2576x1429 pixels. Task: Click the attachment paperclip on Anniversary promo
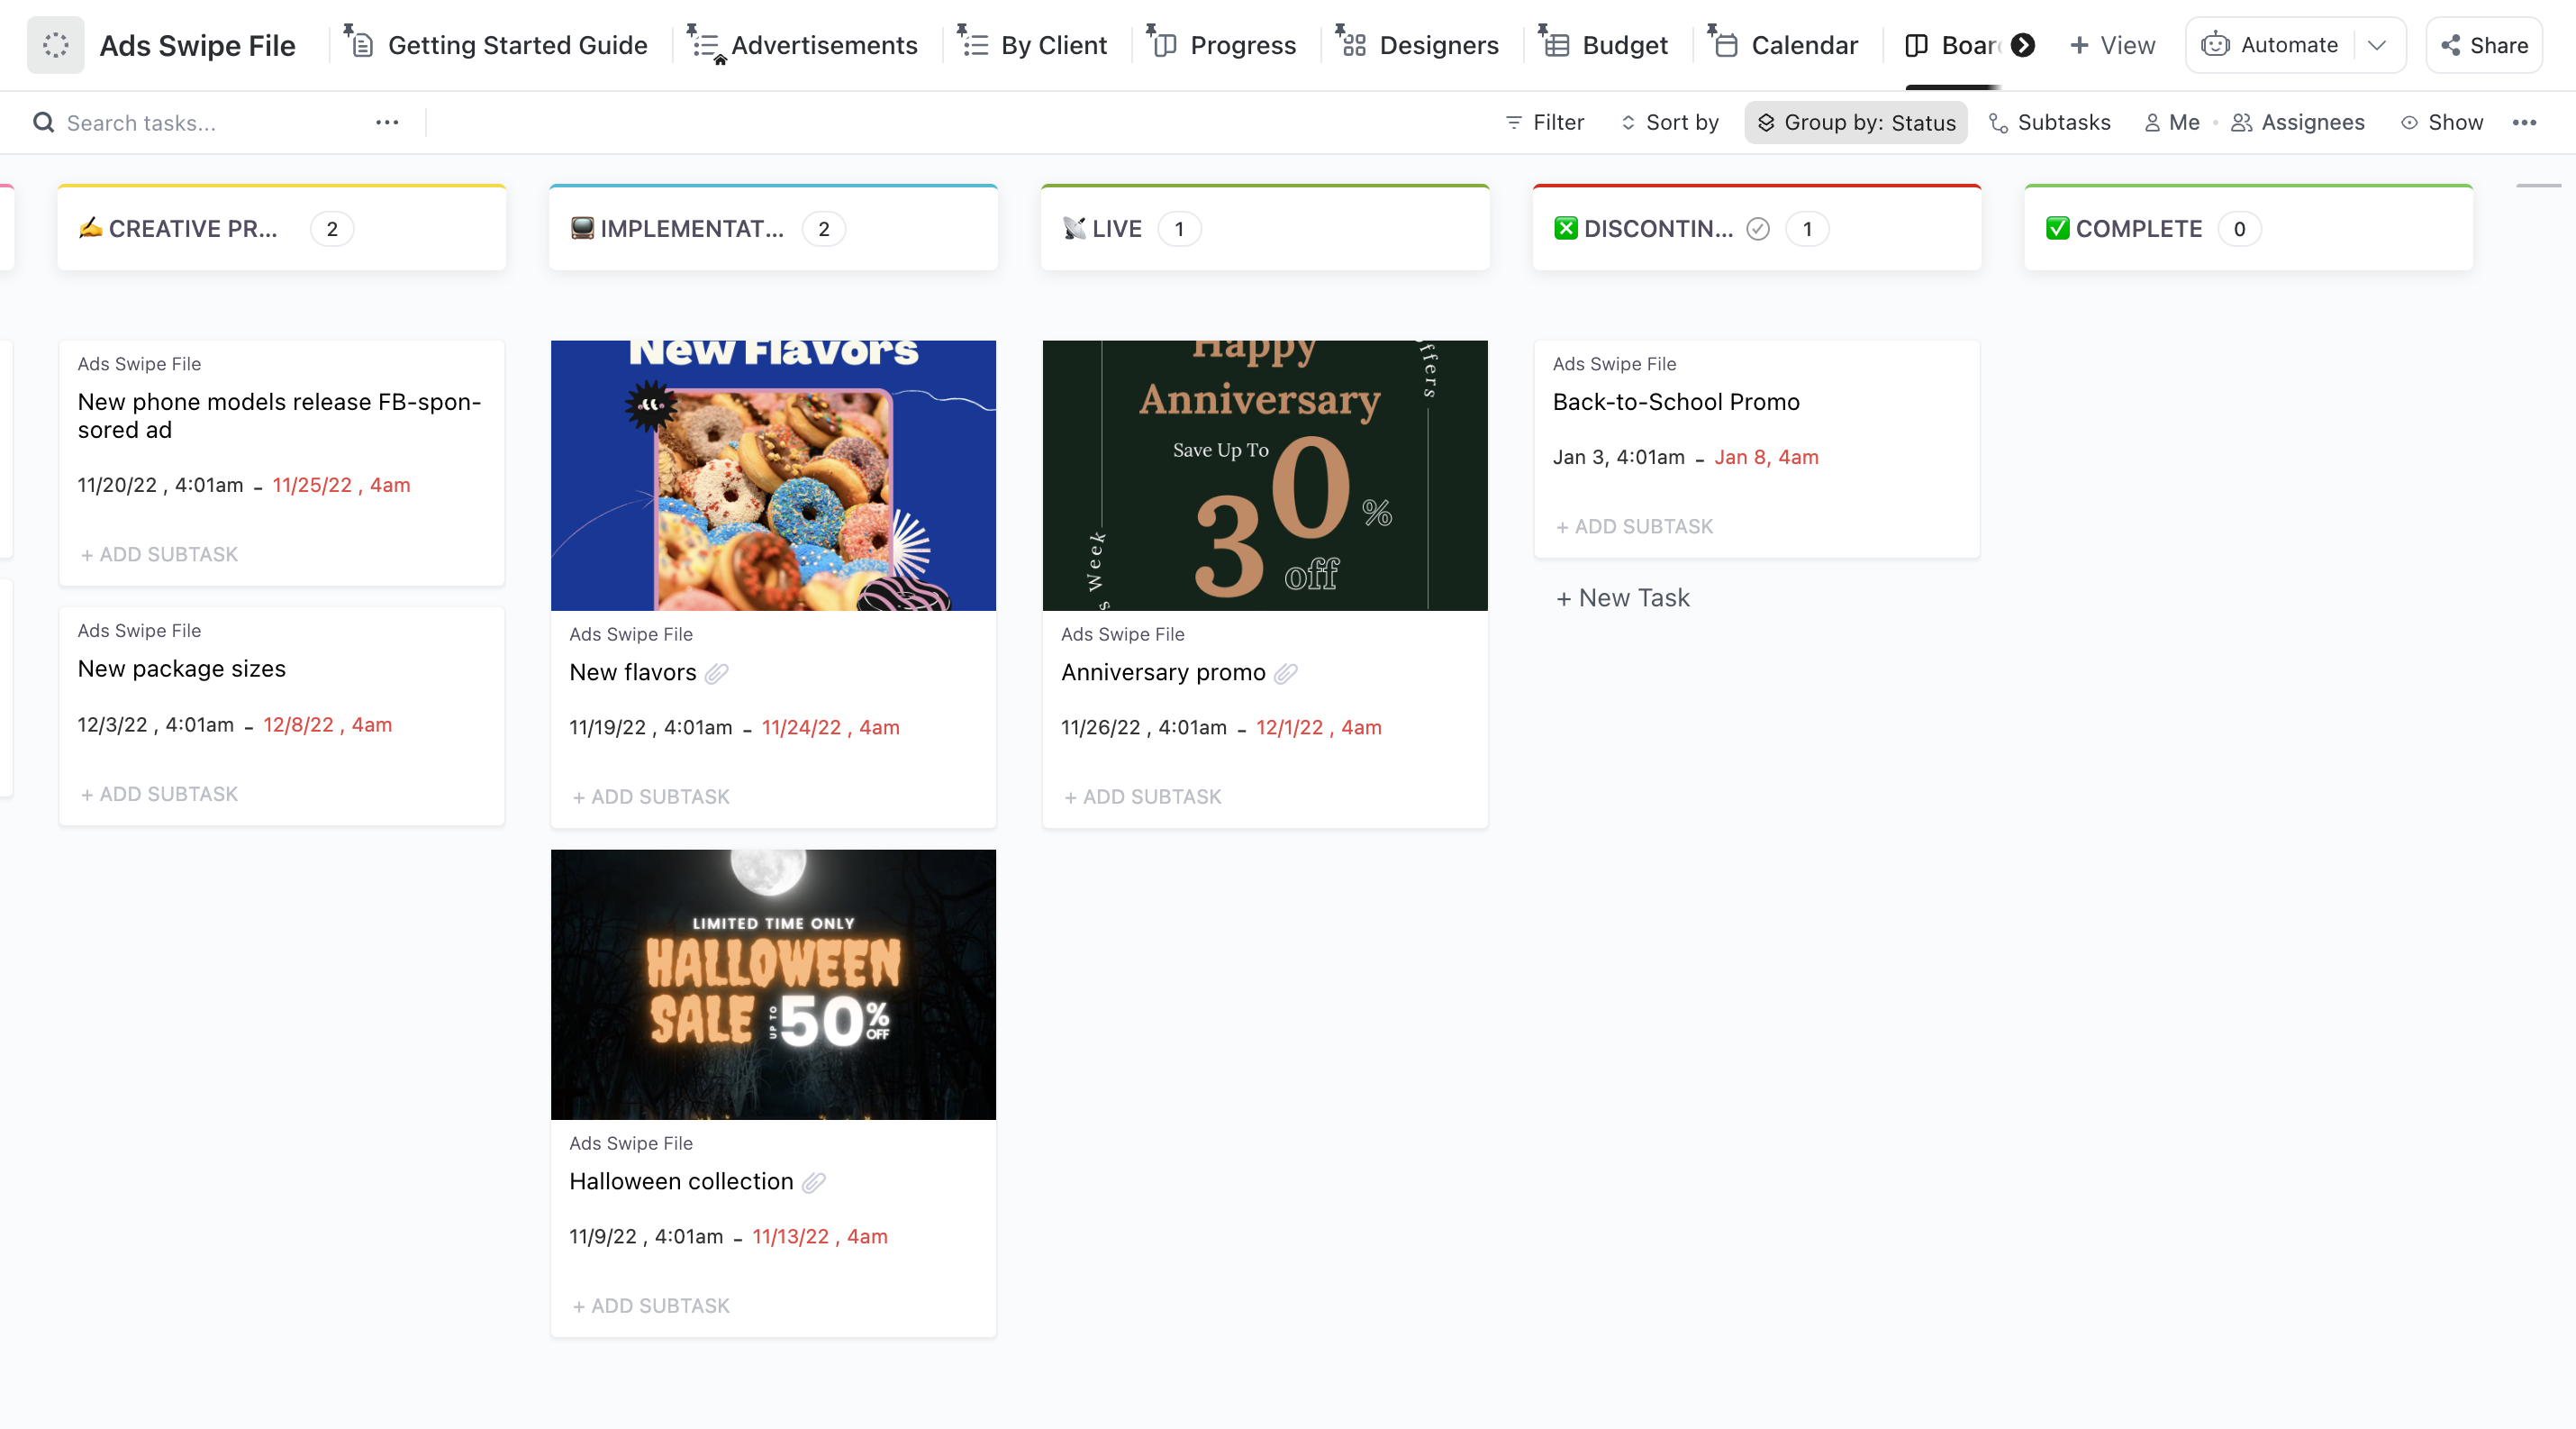[1286, 673]
